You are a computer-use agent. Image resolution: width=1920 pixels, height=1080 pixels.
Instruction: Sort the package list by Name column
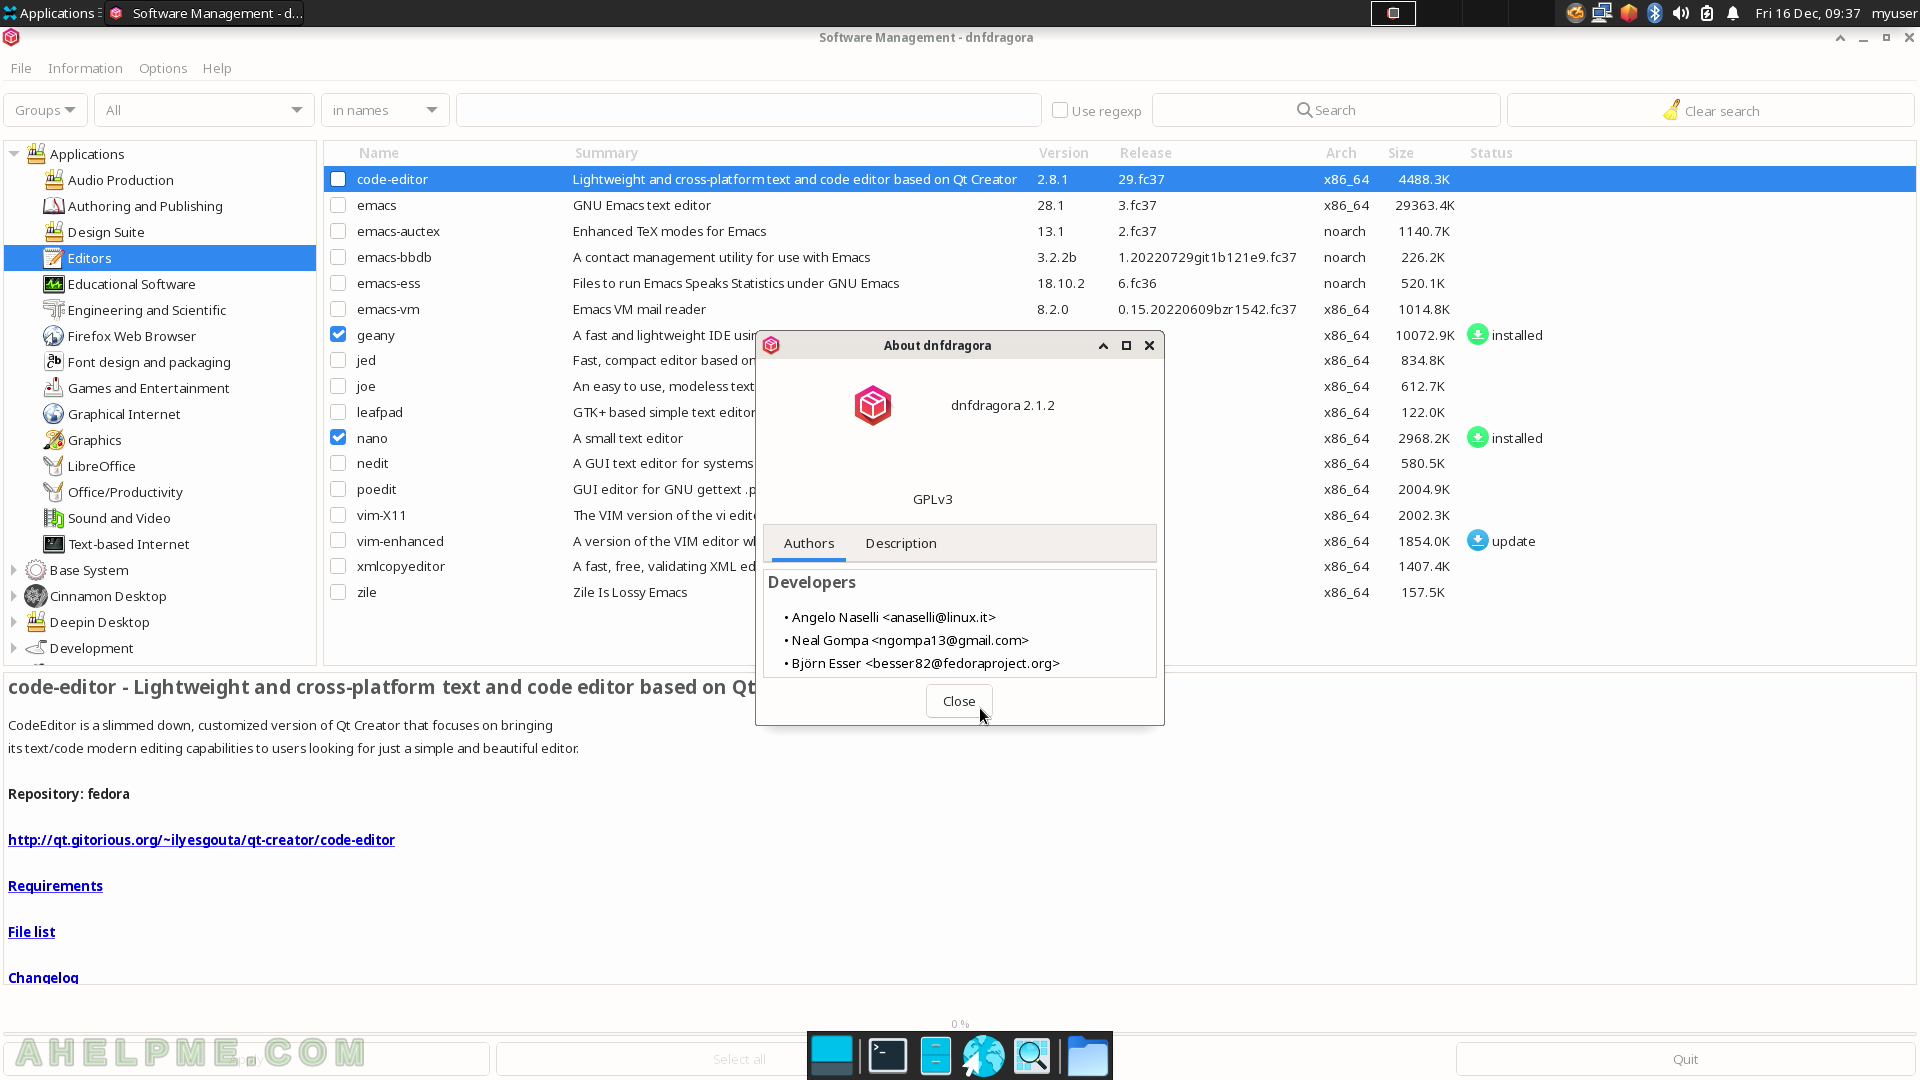click(x=378, y=153)
